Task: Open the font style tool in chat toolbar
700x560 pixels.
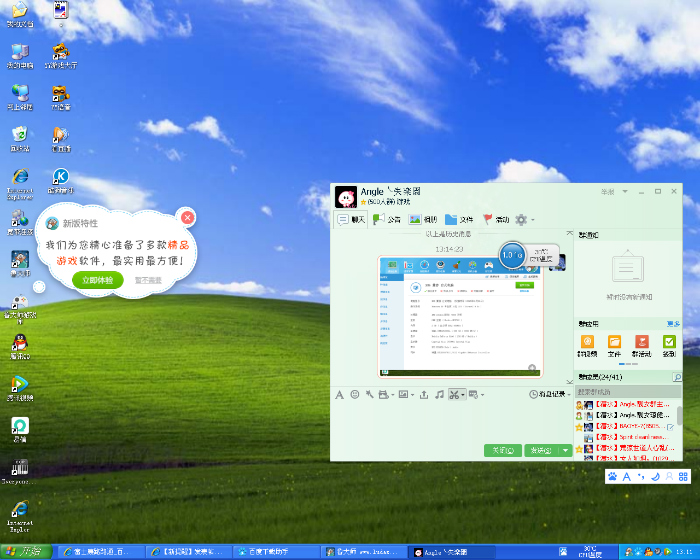Action: pos(339,394)
